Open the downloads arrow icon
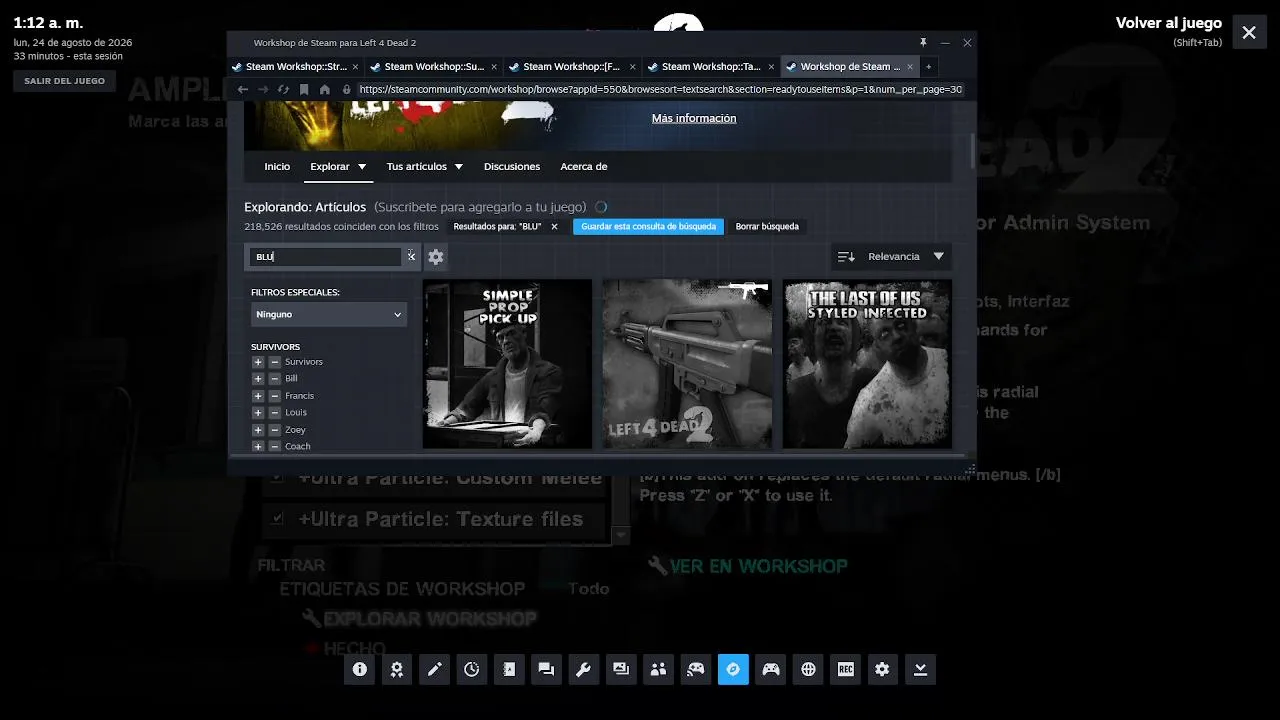 [920, 669]
